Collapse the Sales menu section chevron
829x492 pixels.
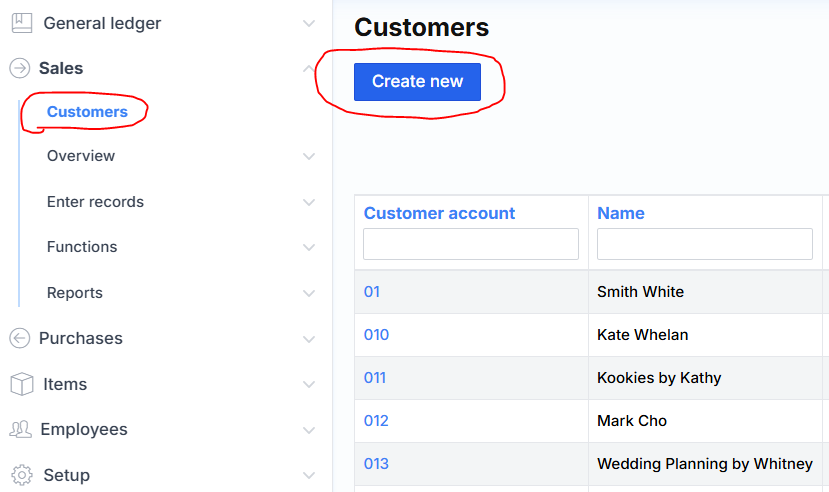[309, 68]
